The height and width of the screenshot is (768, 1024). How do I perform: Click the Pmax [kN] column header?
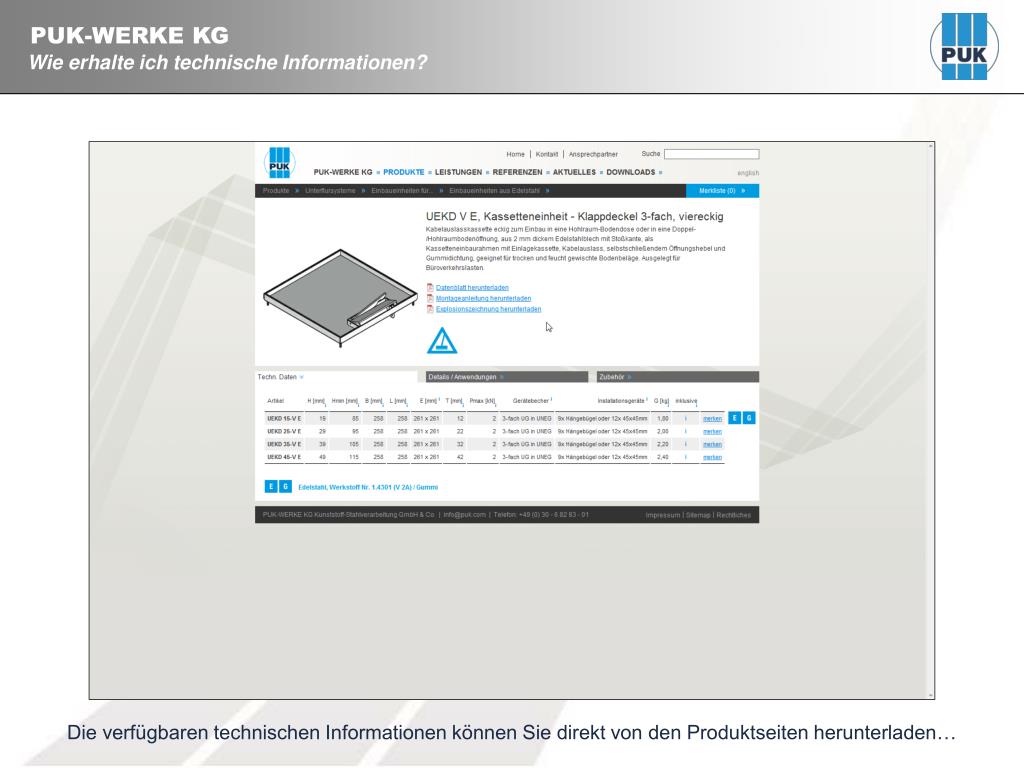pyautogui.click(x=483, y=401)
